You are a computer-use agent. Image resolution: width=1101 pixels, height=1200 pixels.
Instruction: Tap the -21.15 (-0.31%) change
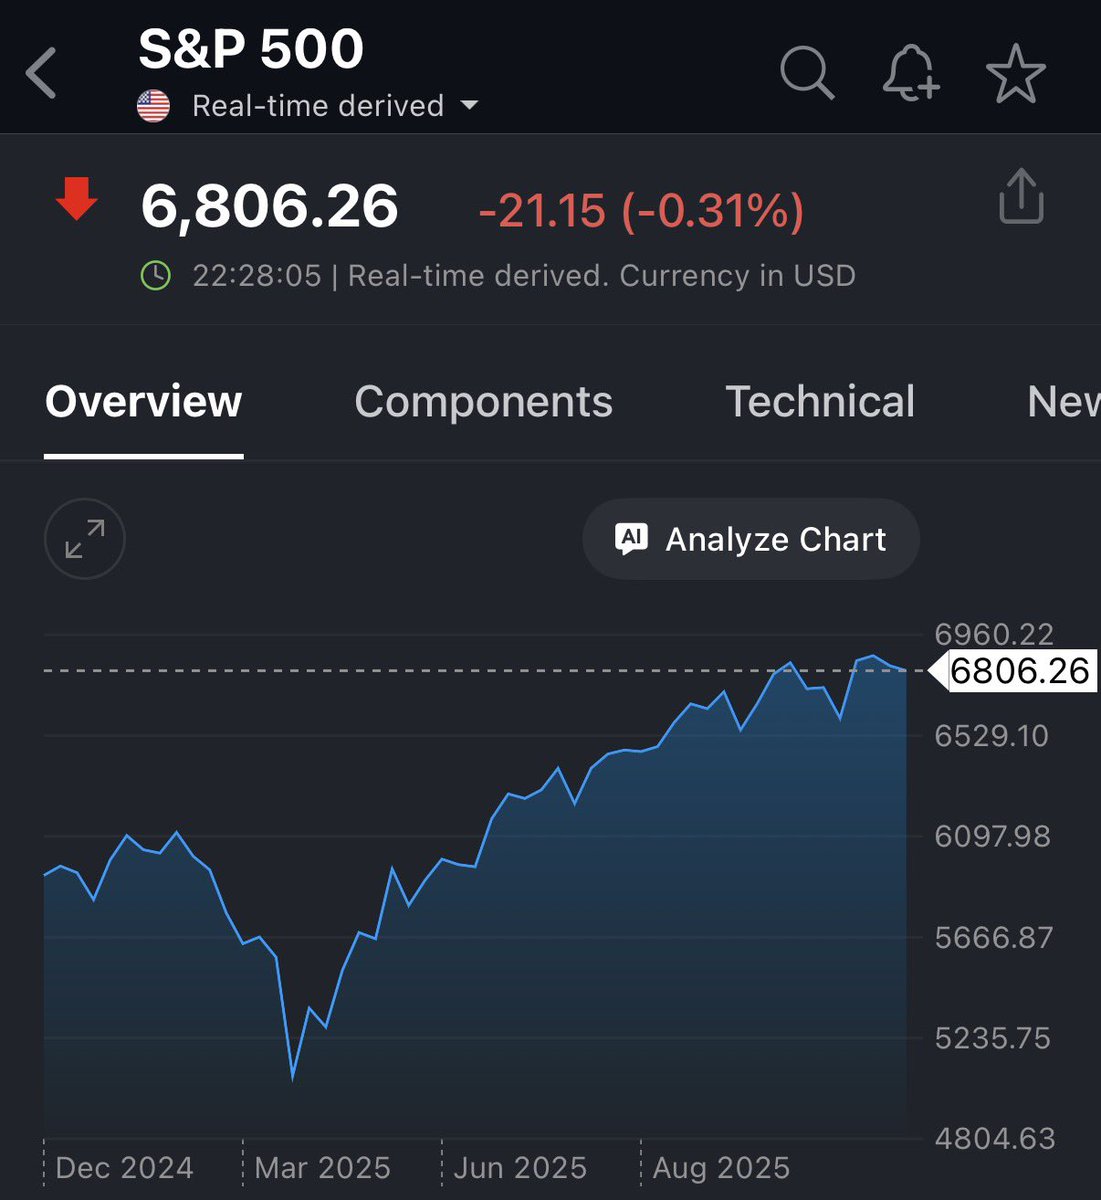tap(641, 211)
